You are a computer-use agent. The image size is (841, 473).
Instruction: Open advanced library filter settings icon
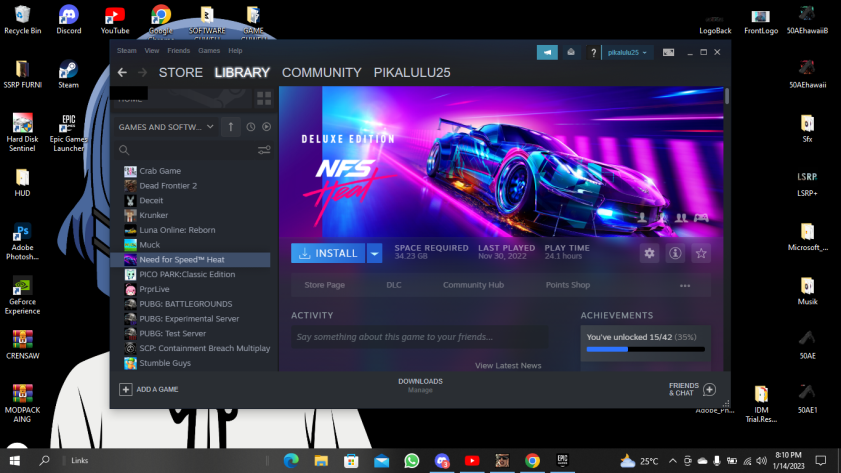click(x=264, y=150)
